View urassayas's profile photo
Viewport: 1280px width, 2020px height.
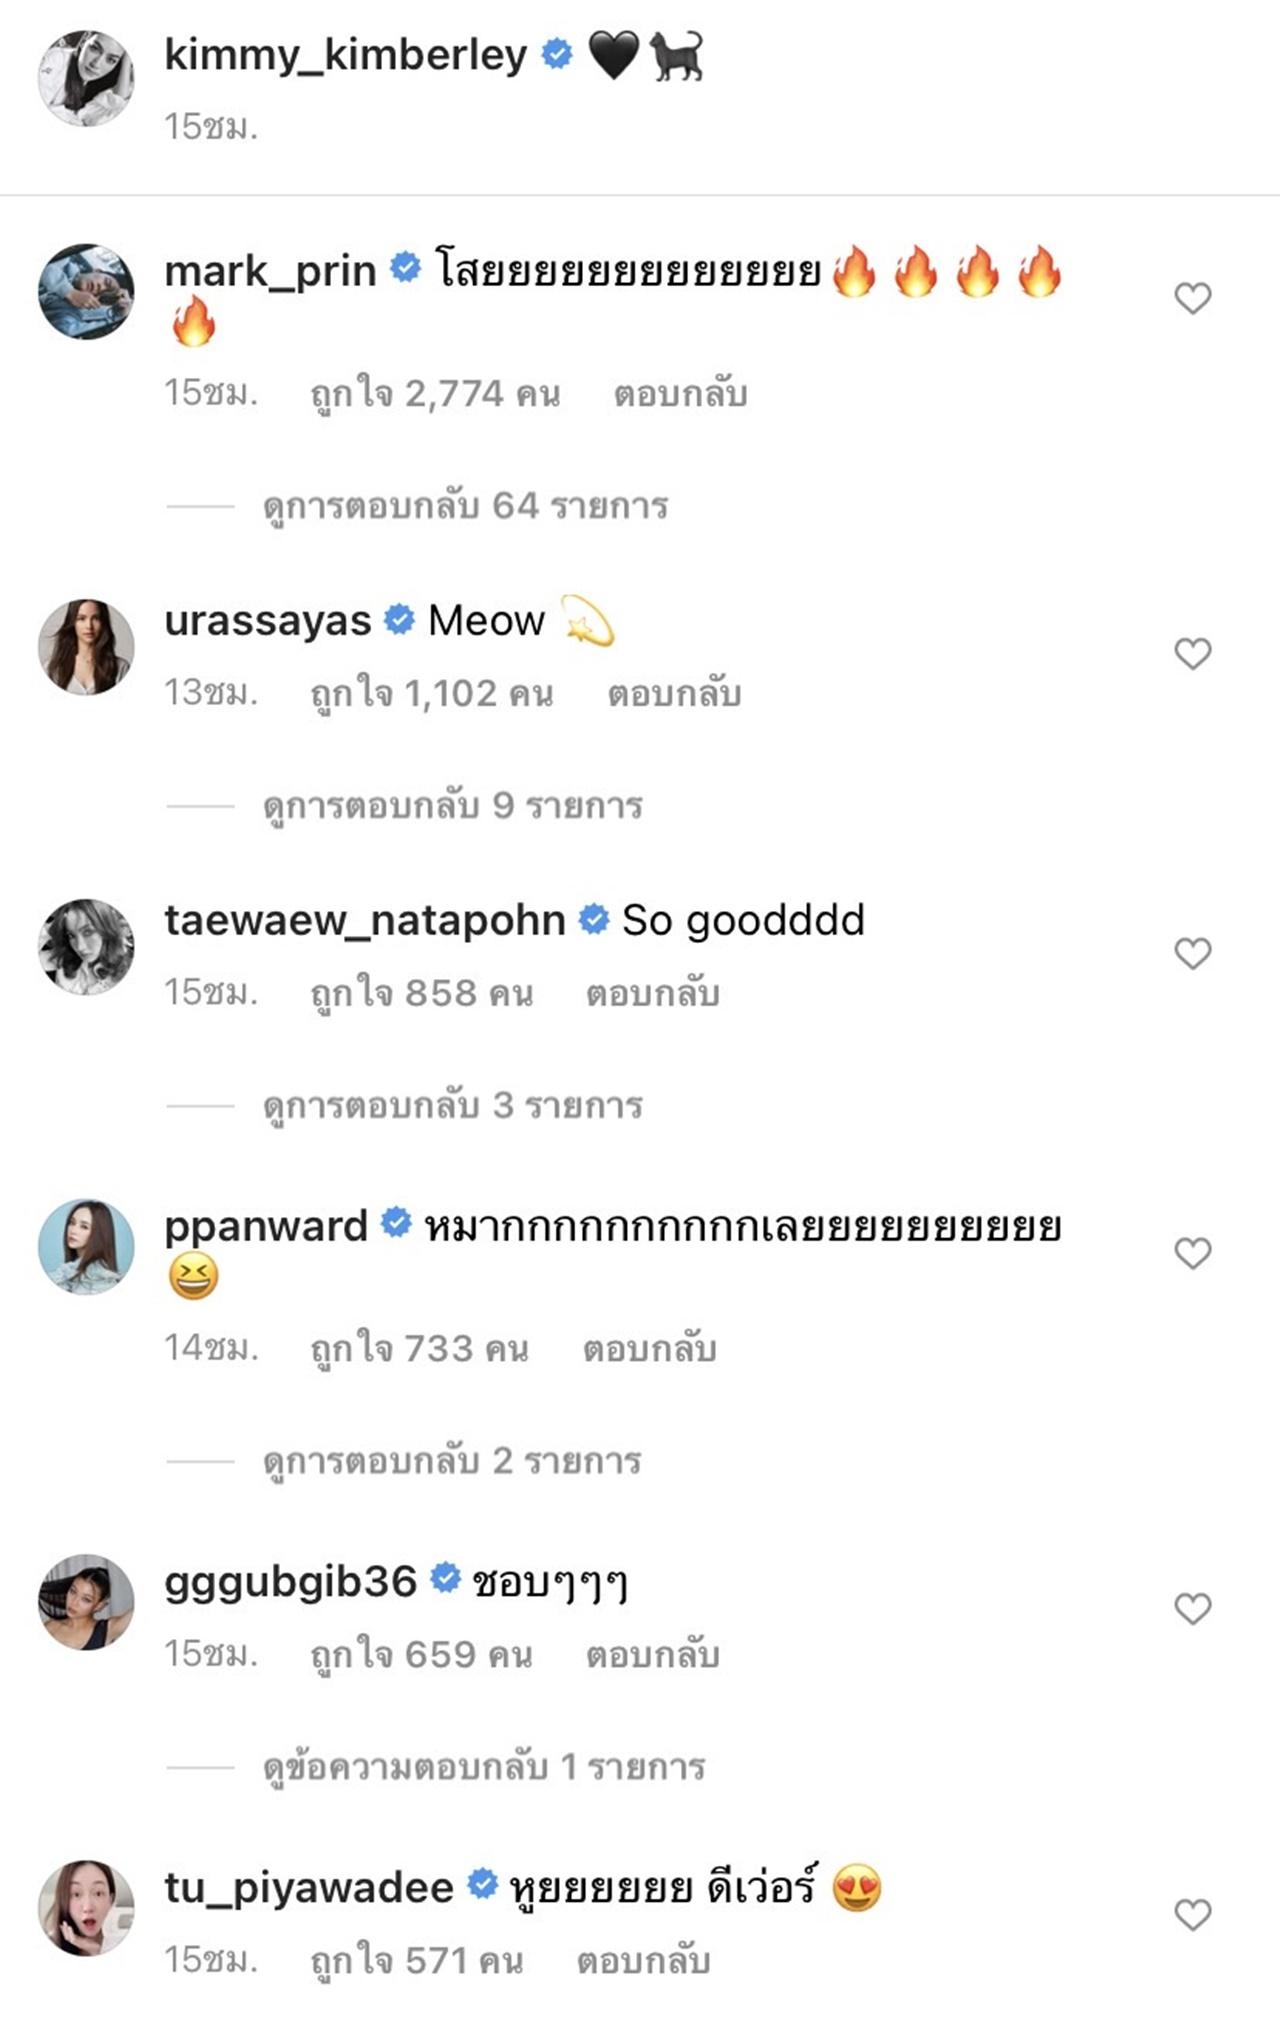pyautogui.click(x=86, y=647)
